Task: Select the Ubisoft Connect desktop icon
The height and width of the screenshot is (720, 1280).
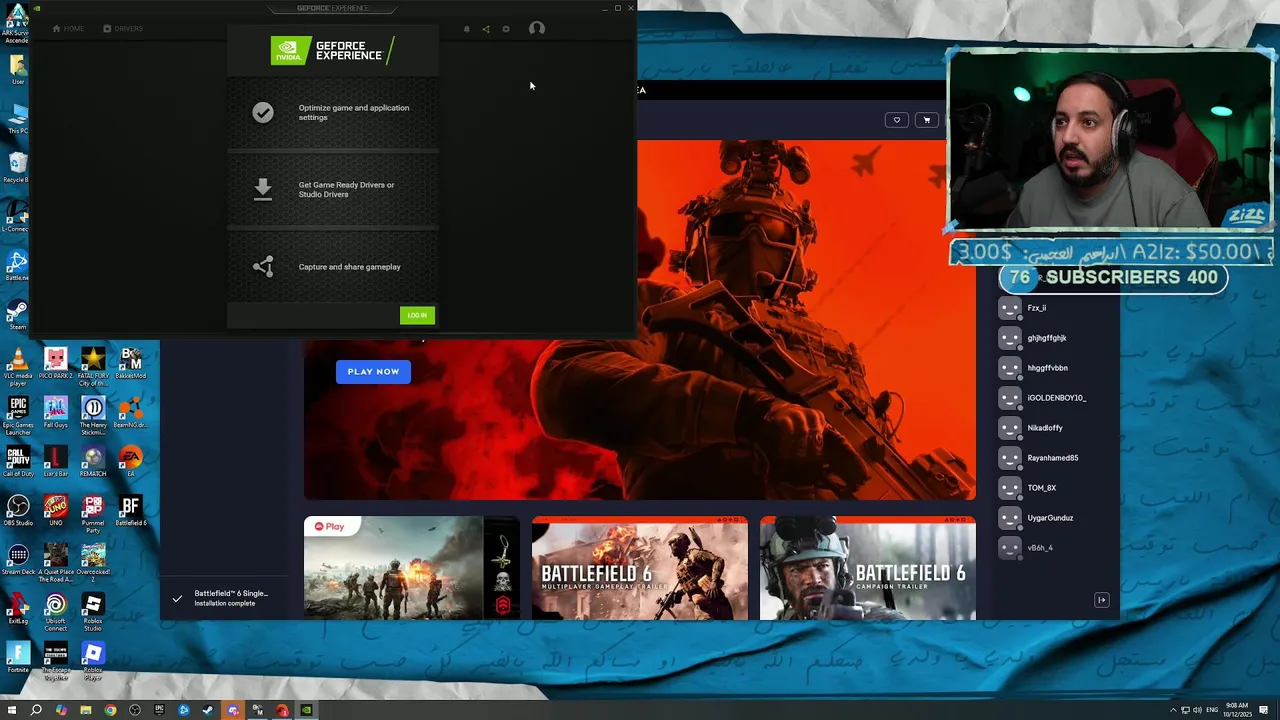Action: pyautogui.click(x=55, y=612)
